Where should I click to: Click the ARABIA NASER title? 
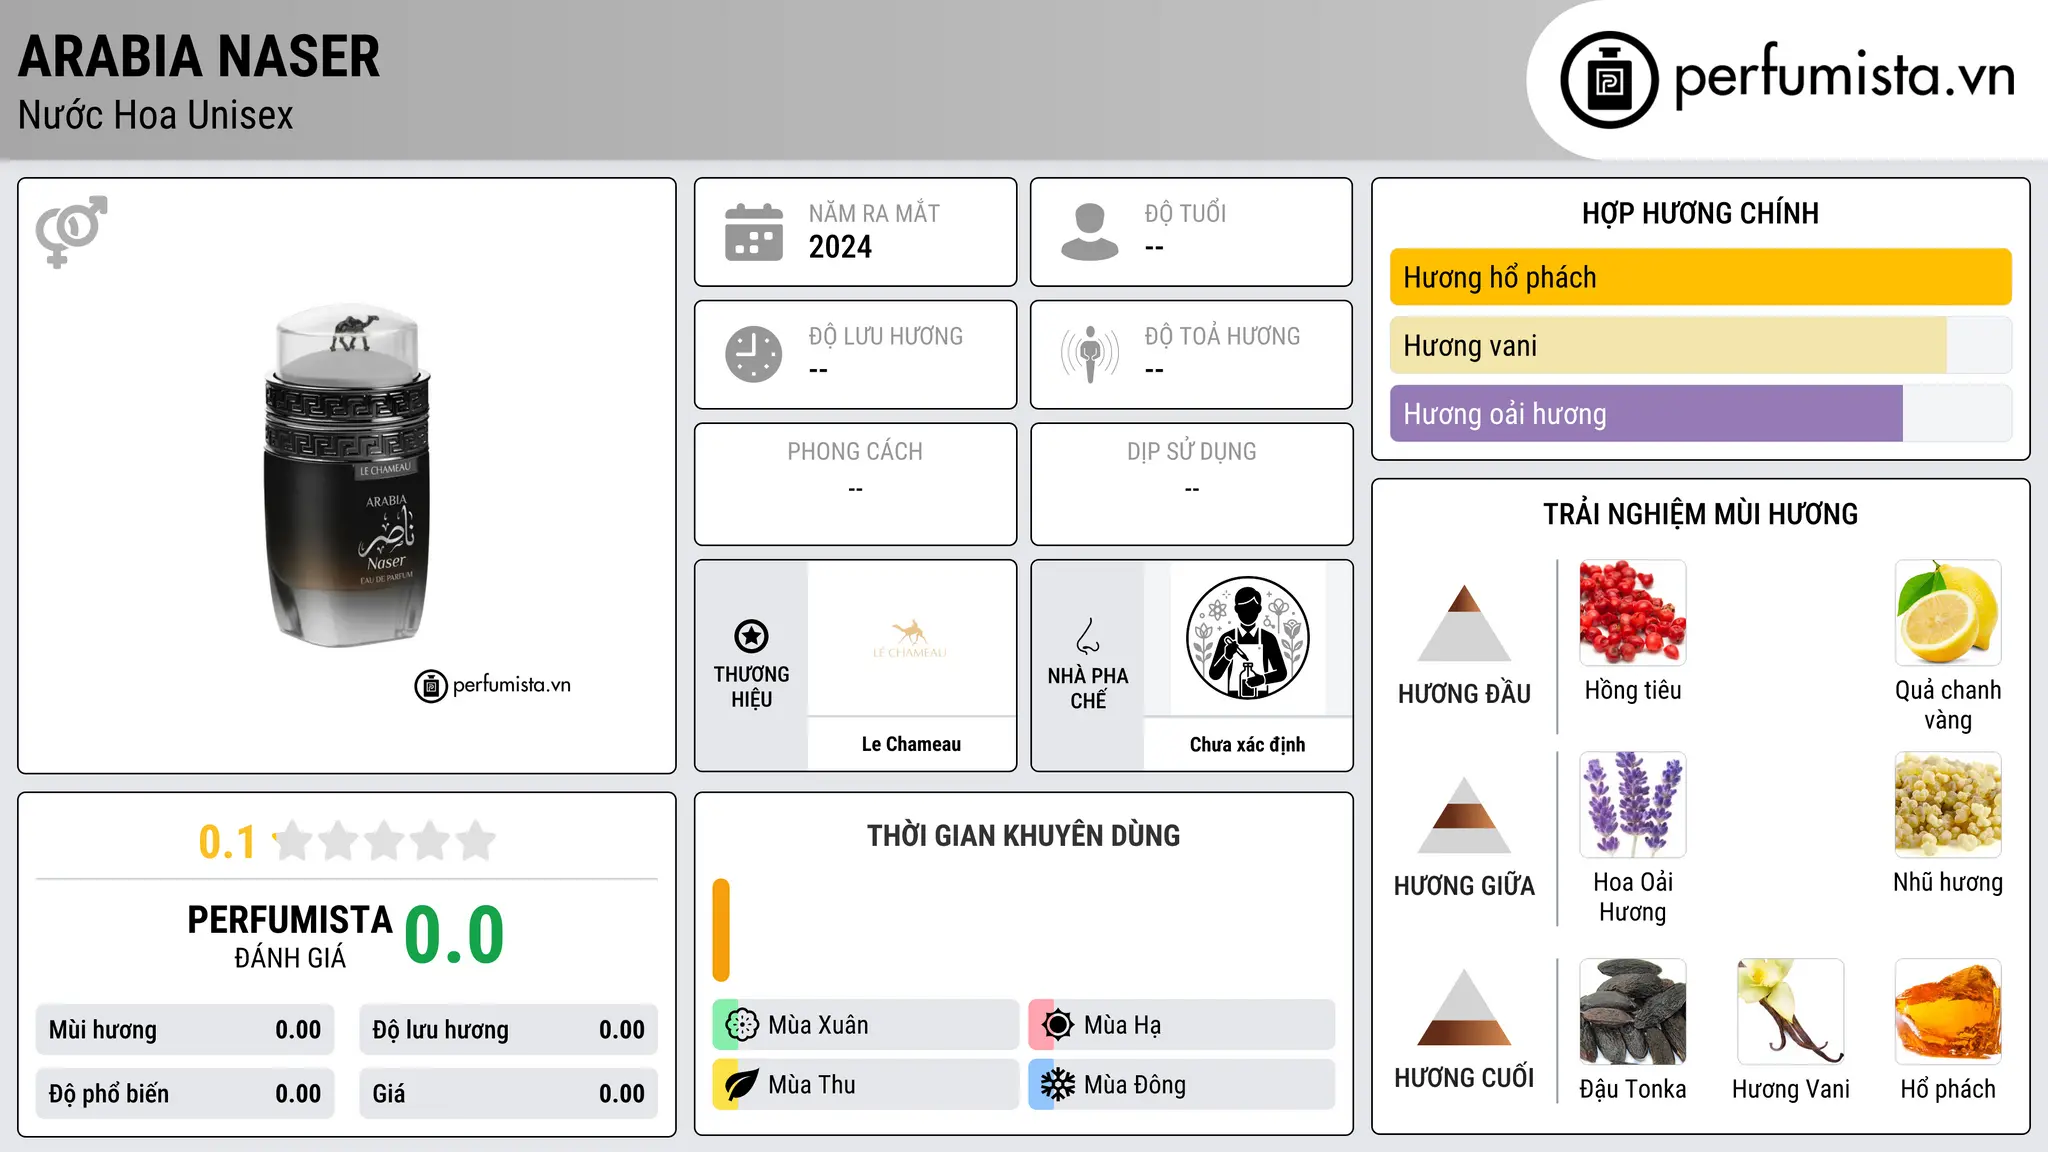(x=199, y=57)
